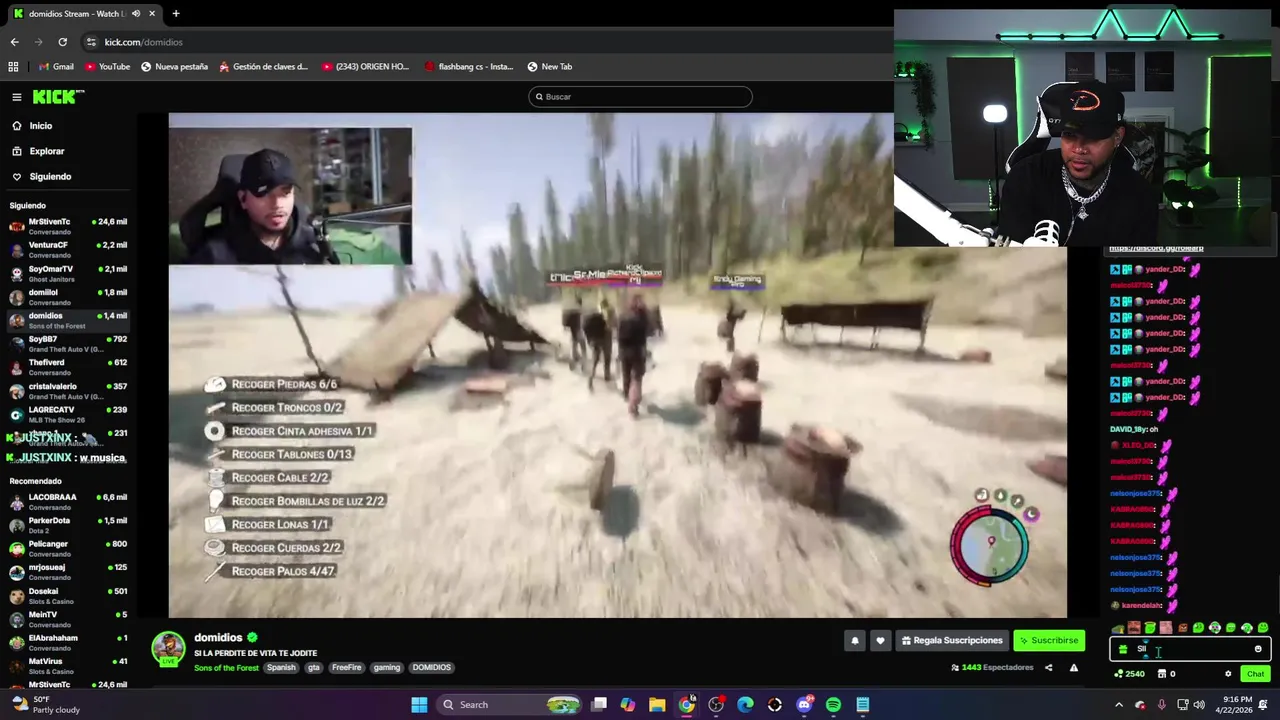The height and width of the screenshot is (720, 1280).
Task: Open File Explorer from taskbar
Action: (657, 705)
